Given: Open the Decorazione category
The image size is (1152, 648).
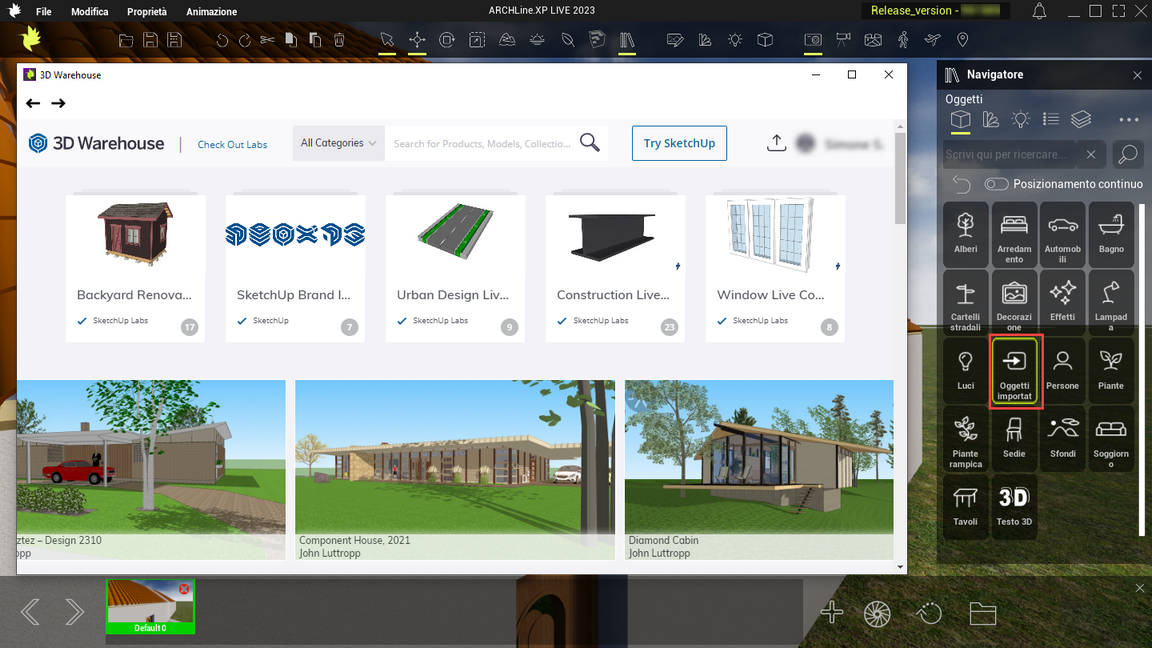Looking at the screenshot, I should tap(1014, 303).
